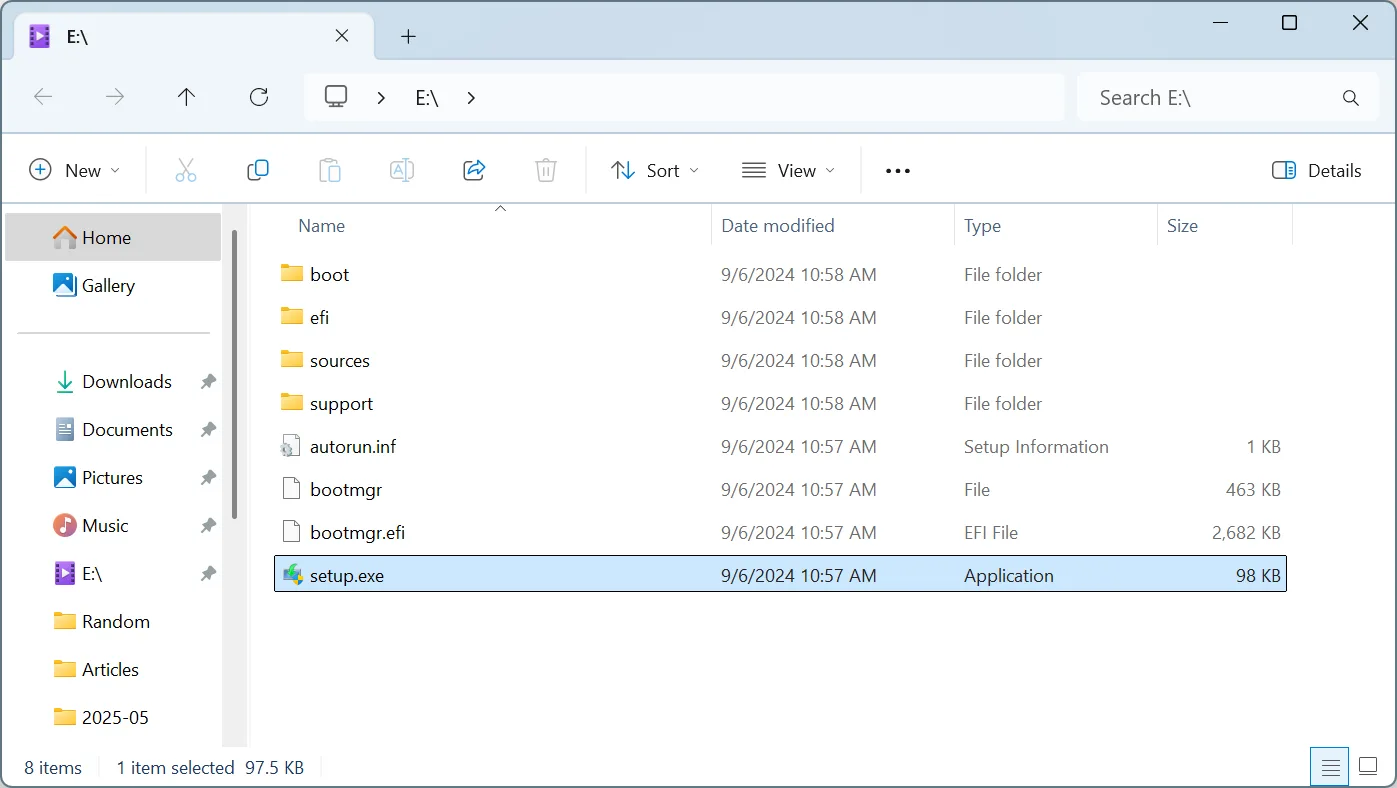Click the Share icon in toolbar

tap(474, 171)
